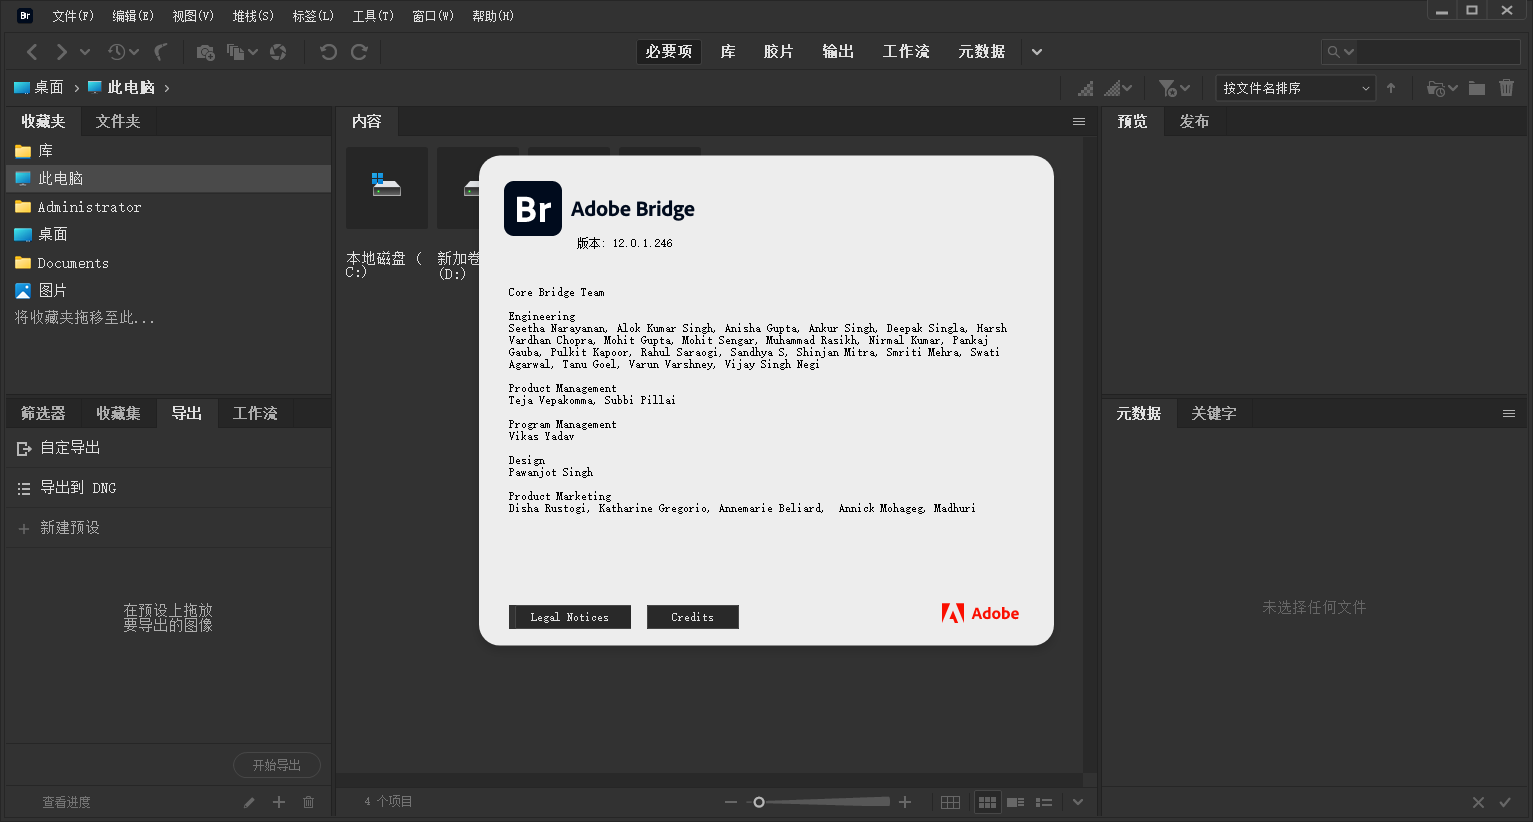The height and width of the screenshot is (822, 1533).
Task: Expand the view options chevron at bottom right
Action: click(x=1077, y=801)
